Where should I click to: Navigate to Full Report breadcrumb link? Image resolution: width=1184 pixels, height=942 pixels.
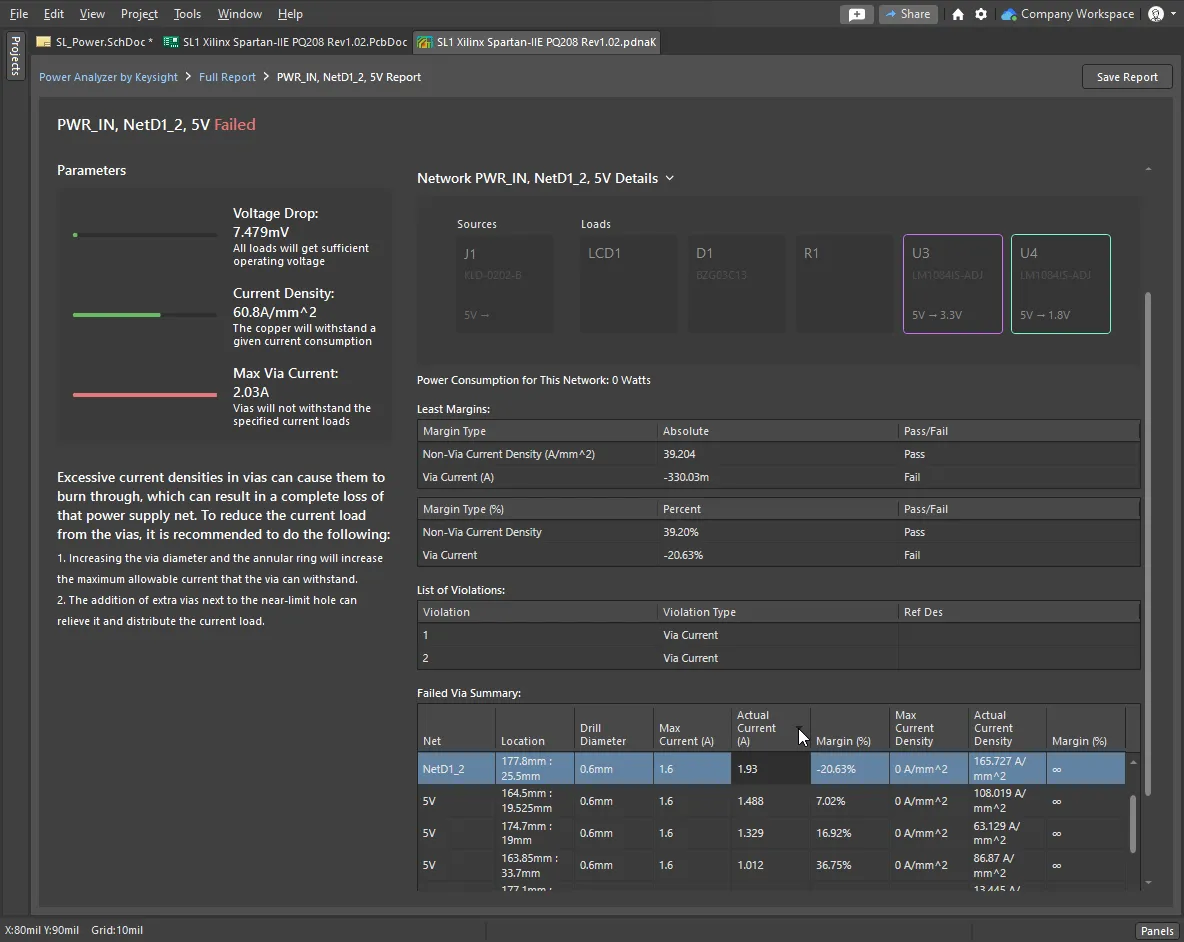[x=227, y=77]
